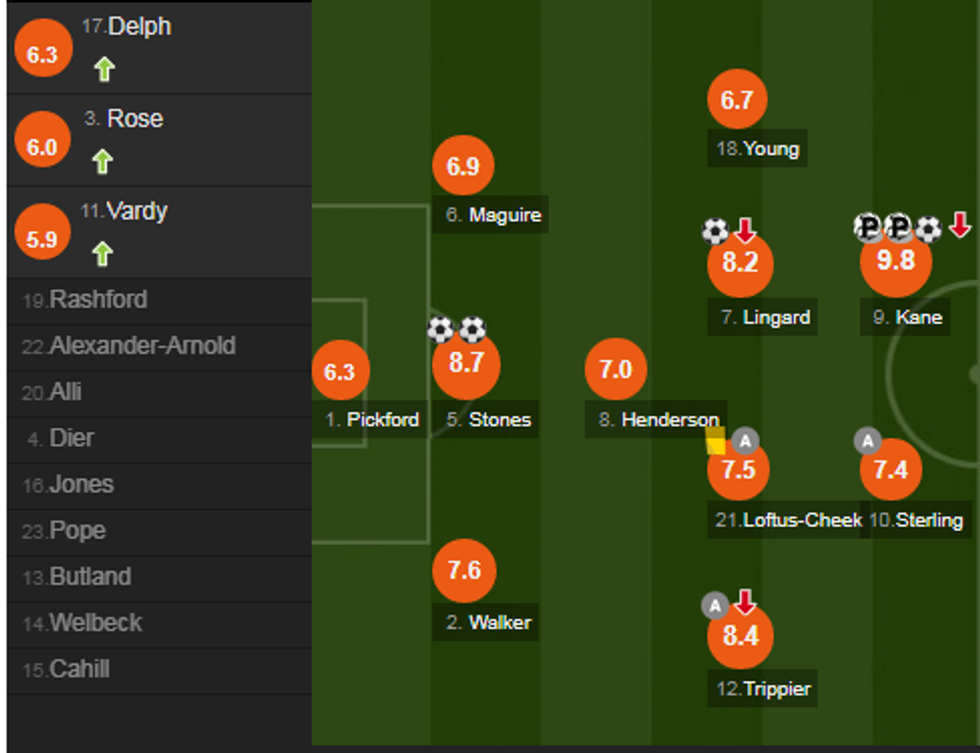Click the goal ball icon above Lingard
This screenshot has height=753, width=980.
(x=715, y=232)
